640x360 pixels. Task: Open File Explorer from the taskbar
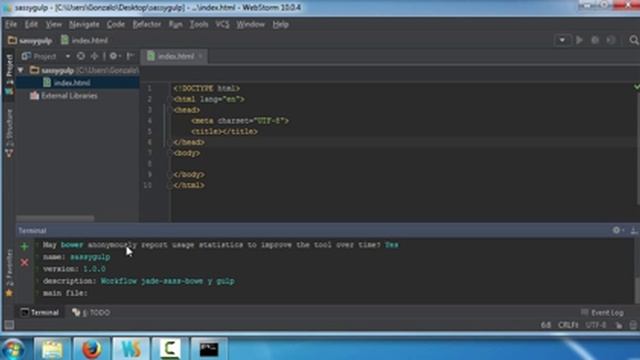52,349
